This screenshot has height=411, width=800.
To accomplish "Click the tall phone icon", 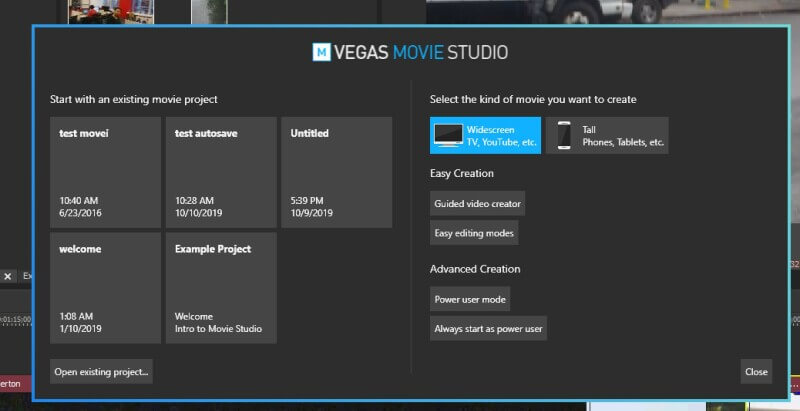I will click(x=564, y=135).
